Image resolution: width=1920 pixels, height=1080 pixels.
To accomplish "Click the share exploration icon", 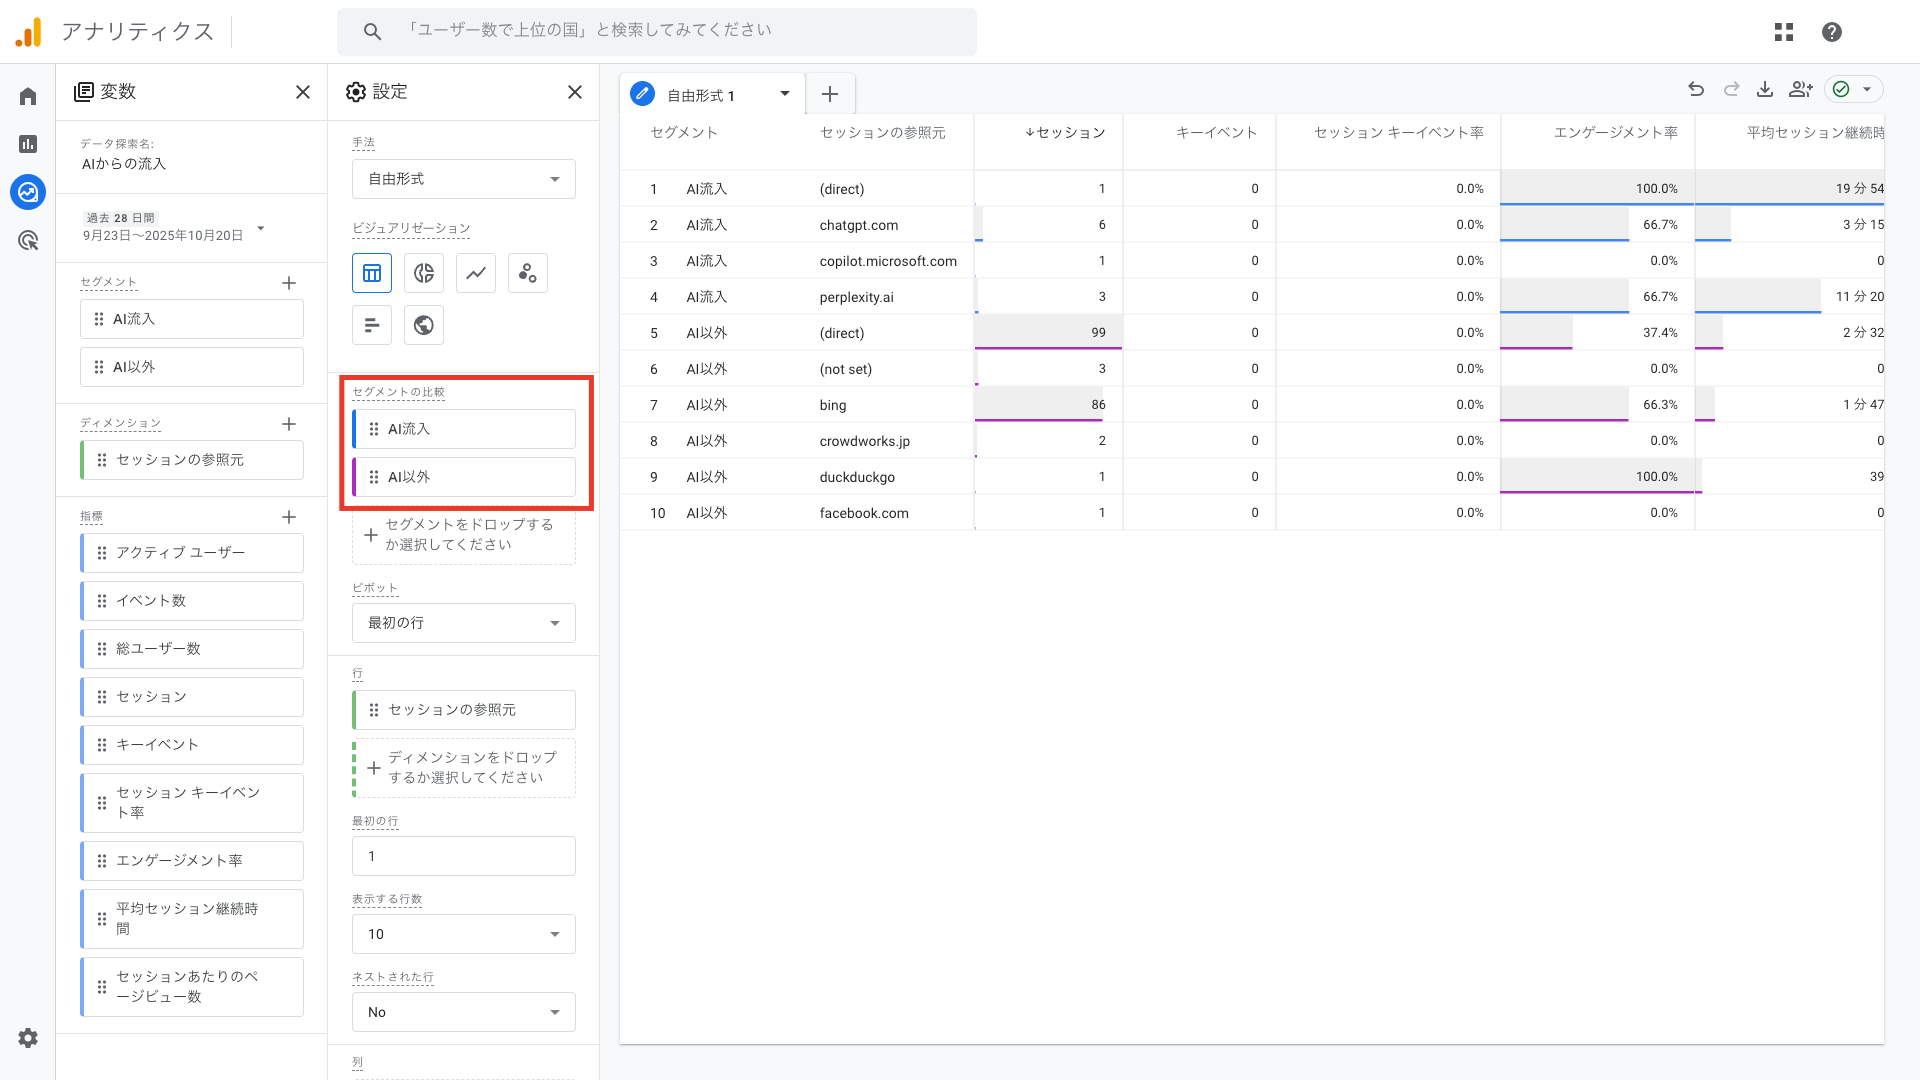I will point(1801,90).
